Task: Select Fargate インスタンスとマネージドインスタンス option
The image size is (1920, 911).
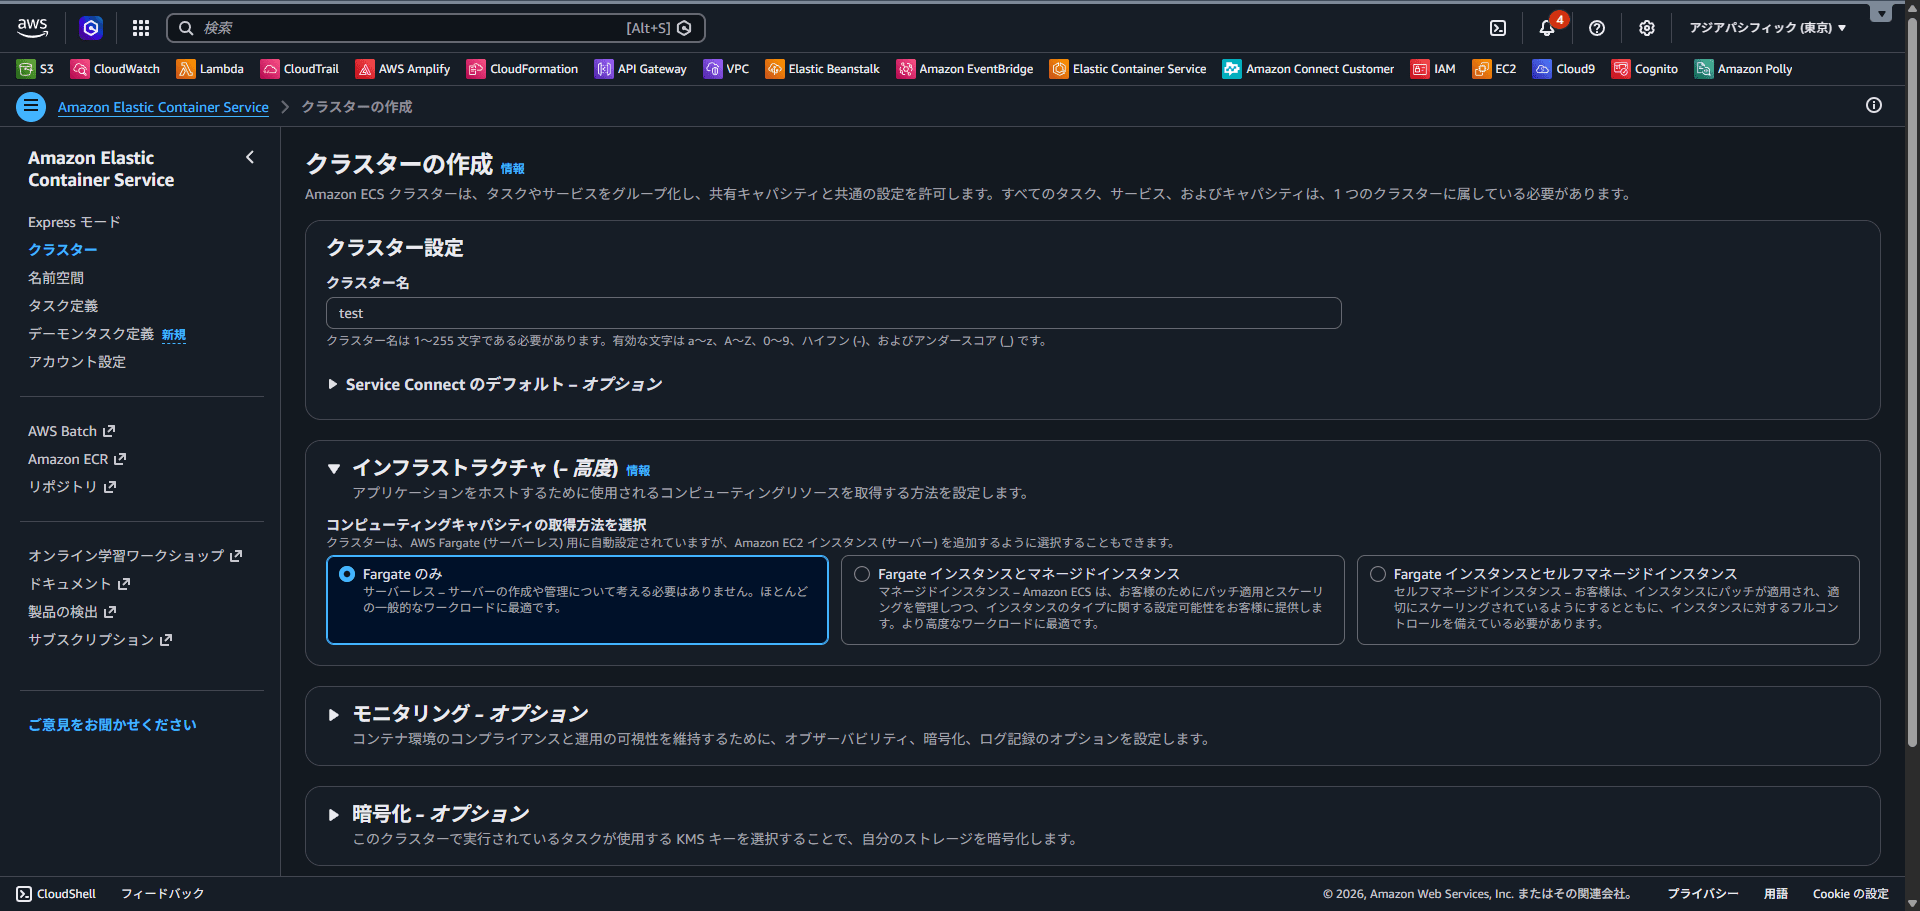Action: tap(862, 574)
